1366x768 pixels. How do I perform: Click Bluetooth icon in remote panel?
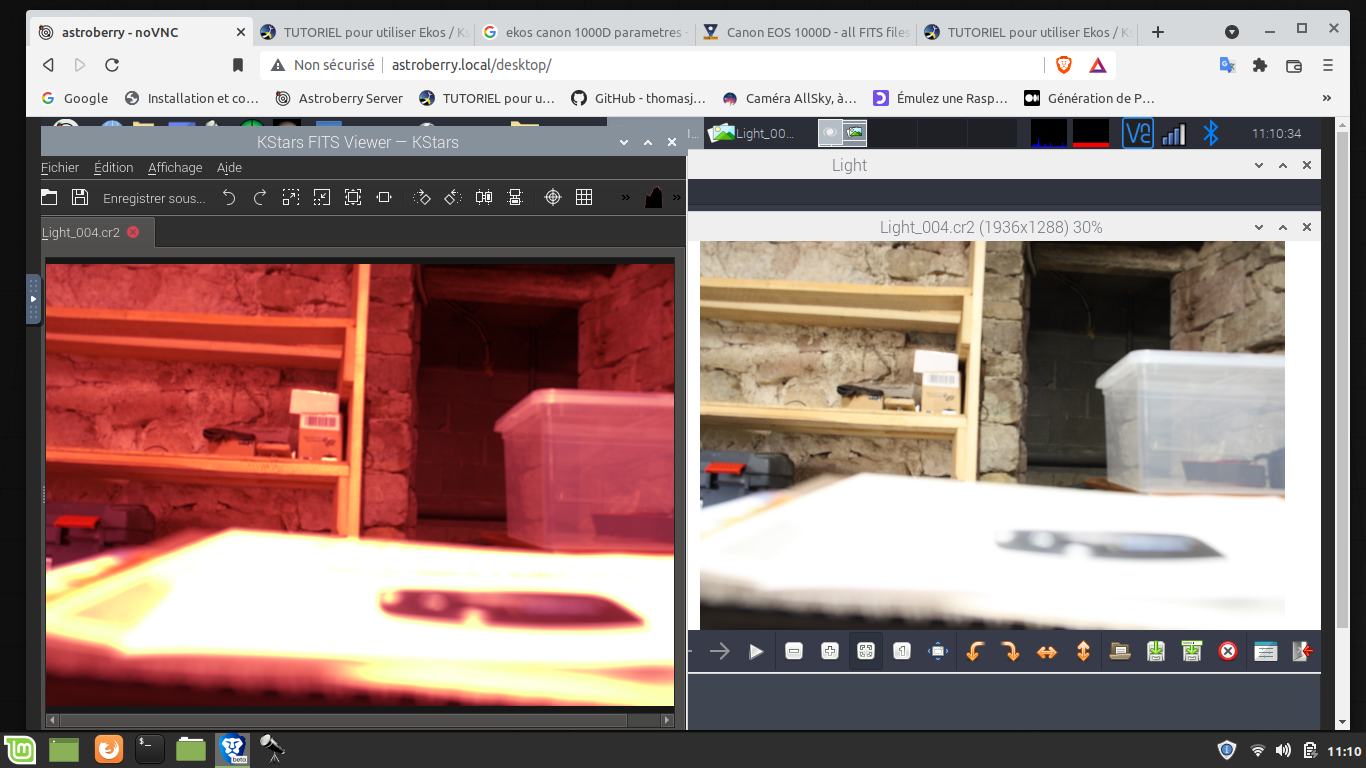tap(1210, 133)
